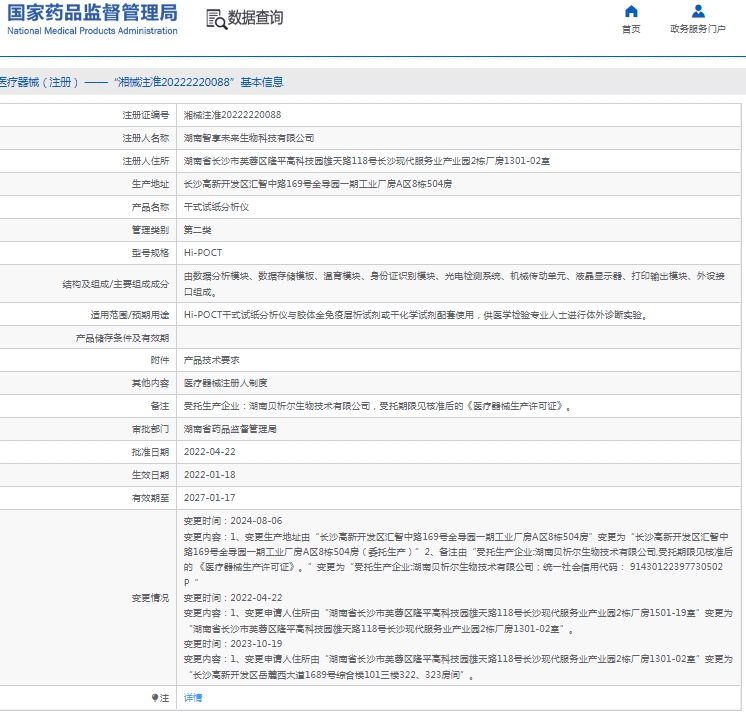
Task: Click the 注册人名称 label
Action: [146, 138]
